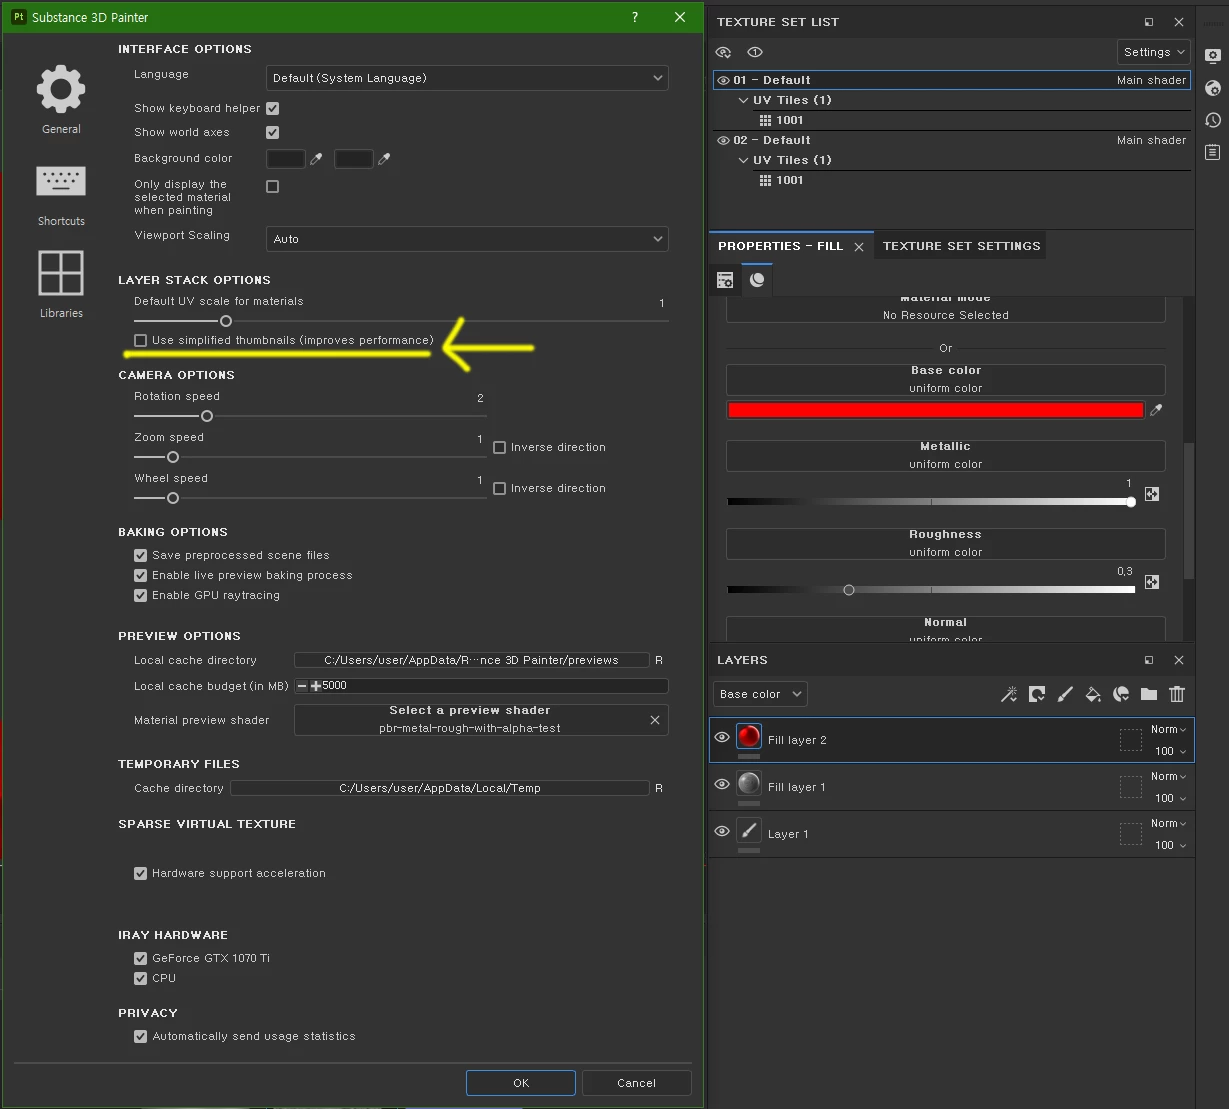Open Base color channel dropdown in Layers

point(760,694)
